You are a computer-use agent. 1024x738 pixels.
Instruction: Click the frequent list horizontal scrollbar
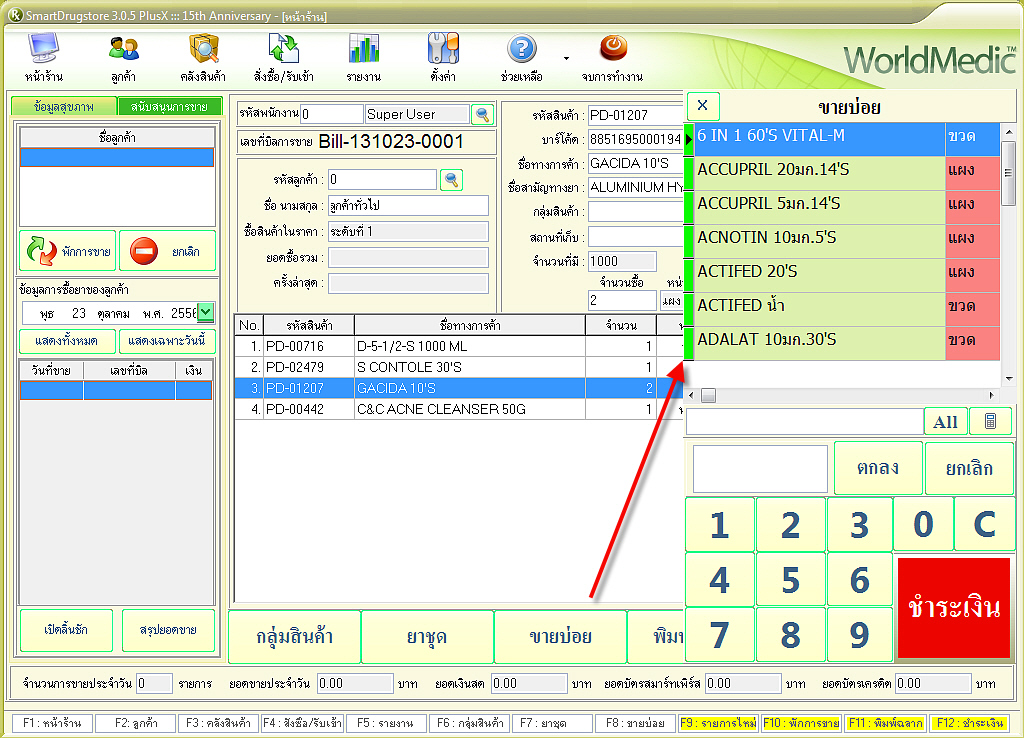[843, 395]
